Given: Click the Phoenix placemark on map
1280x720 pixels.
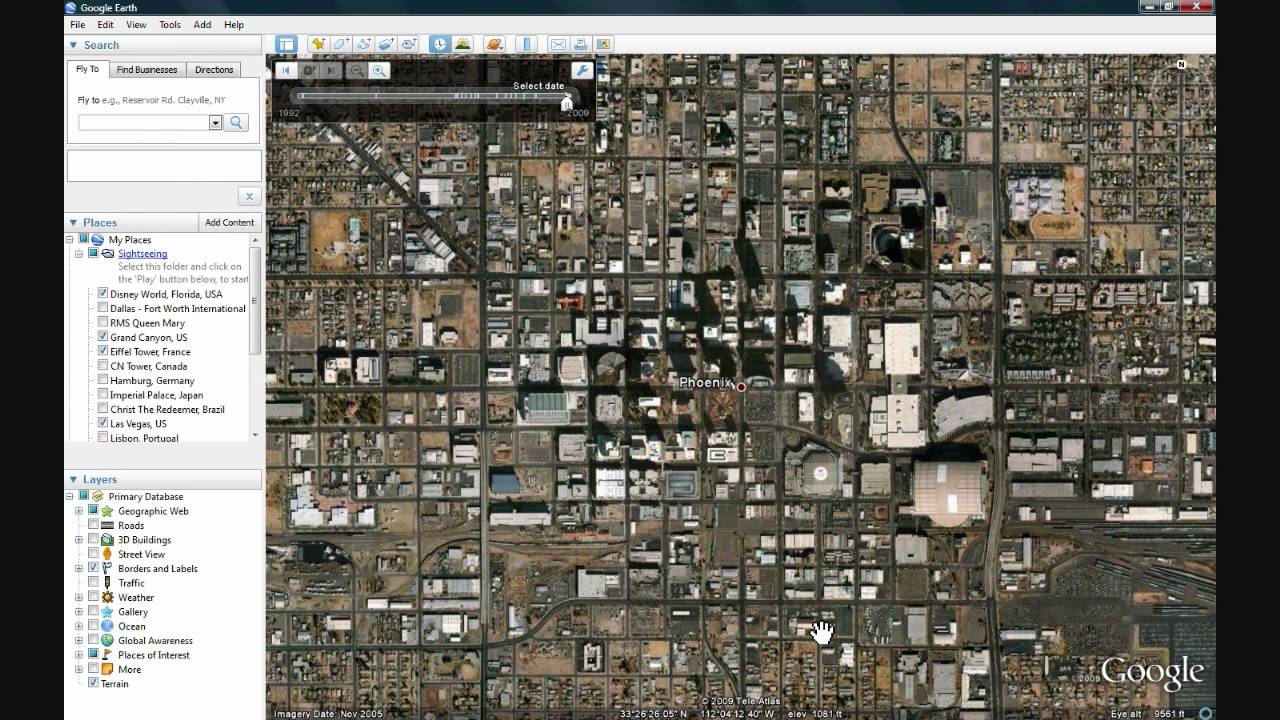Looking at the screenshot, I should pos(741,386).
